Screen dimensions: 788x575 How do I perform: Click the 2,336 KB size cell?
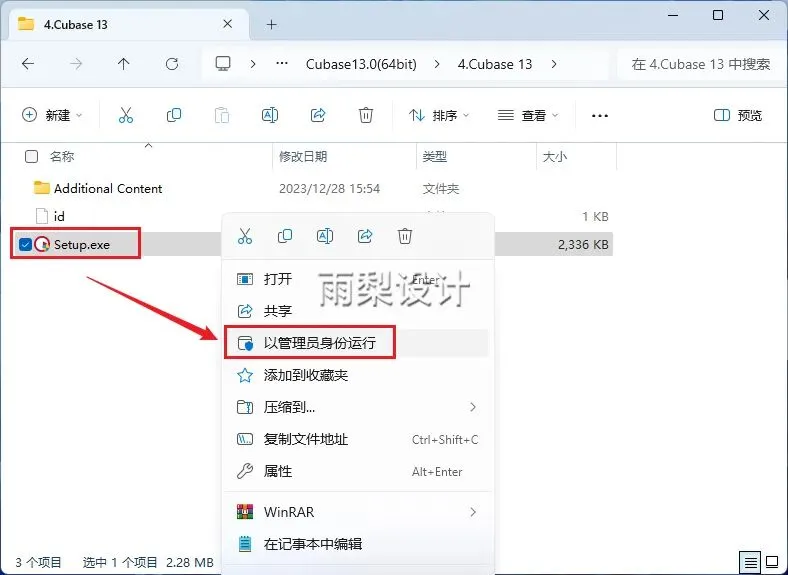coord(583,245)
